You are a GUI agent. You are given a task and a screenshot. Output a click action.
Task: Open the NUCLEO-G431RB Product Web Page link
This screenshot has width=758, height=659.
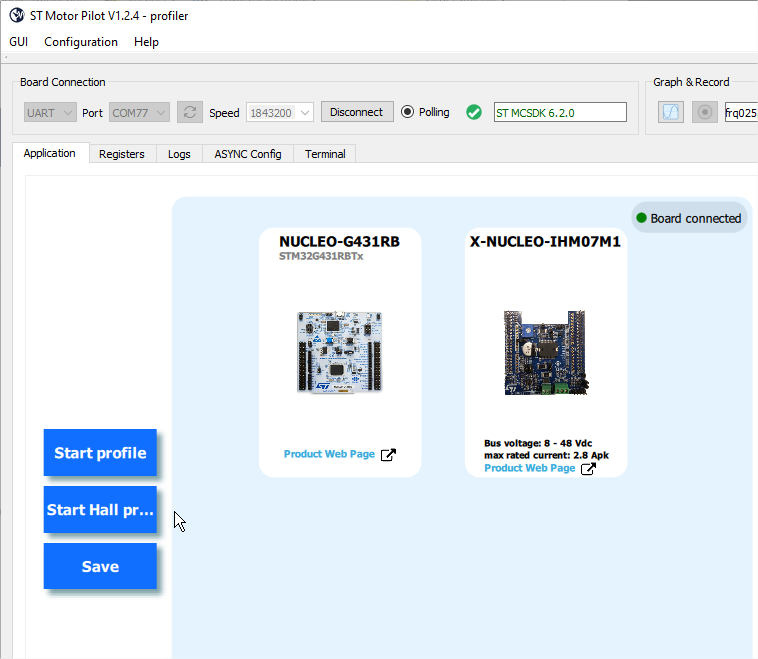(329, 454)
